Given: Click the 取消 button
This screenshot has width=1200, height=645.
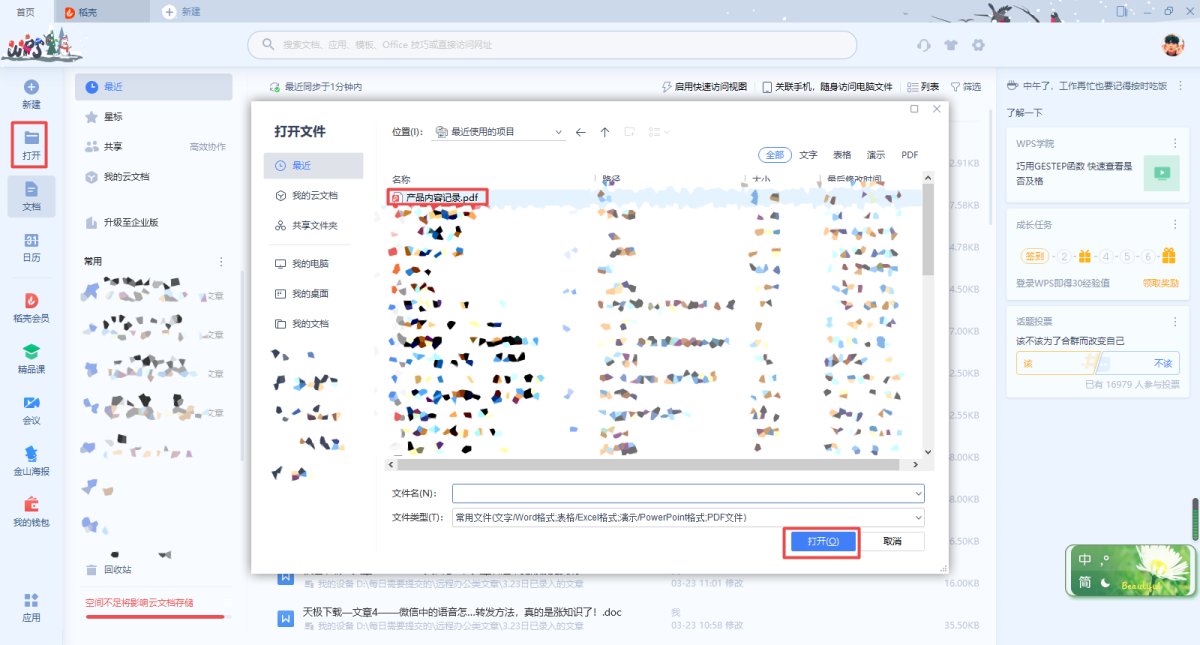Looking at the screenshot, I should click(892, 541).
